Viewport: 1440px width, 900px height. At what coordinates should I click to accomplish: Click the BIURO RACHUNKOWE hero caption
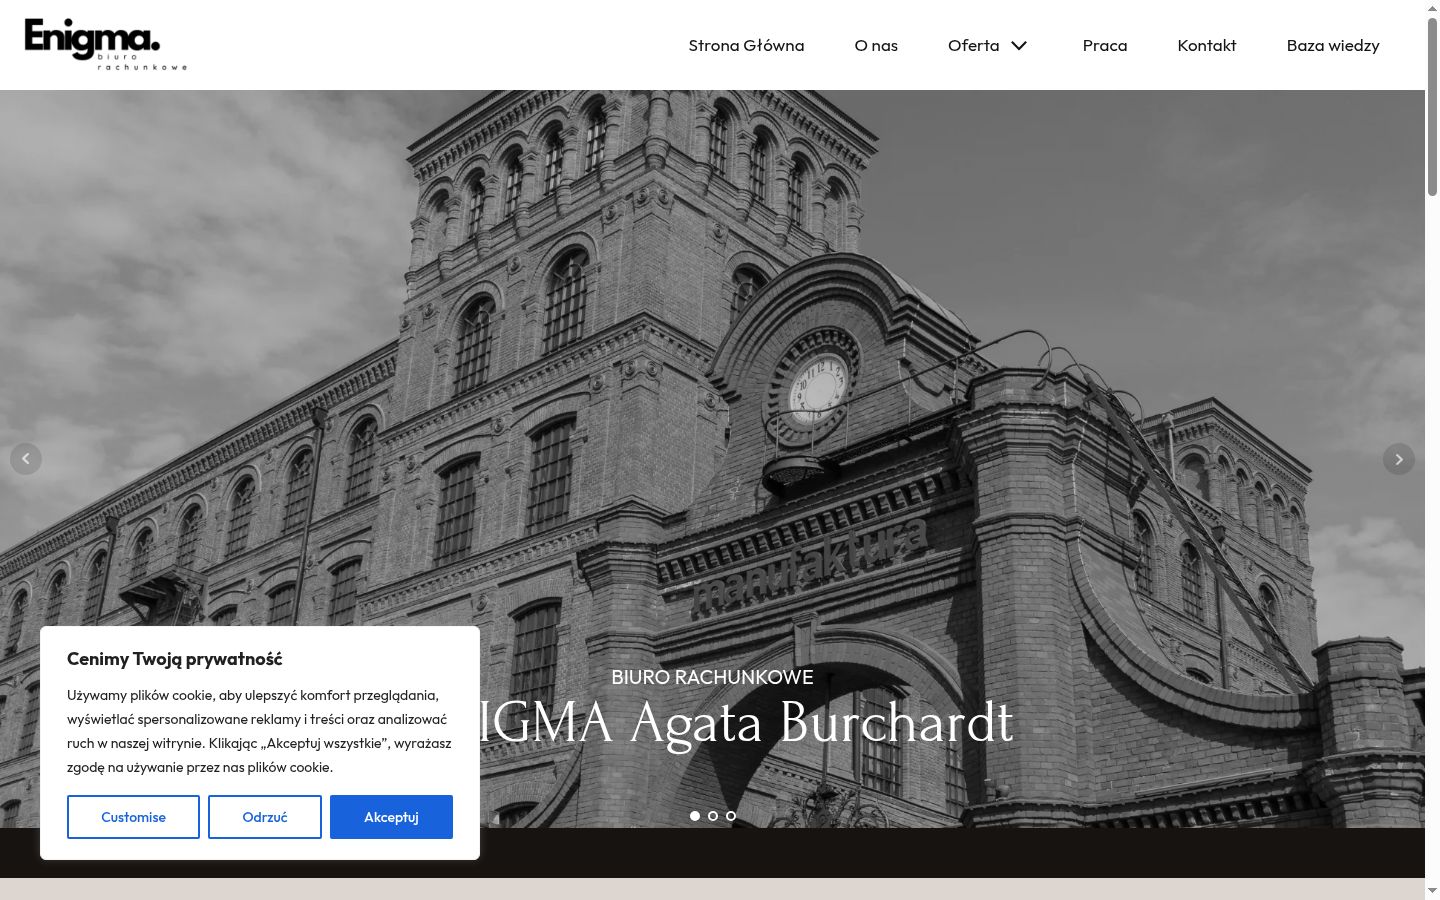(x=712, y=677)
